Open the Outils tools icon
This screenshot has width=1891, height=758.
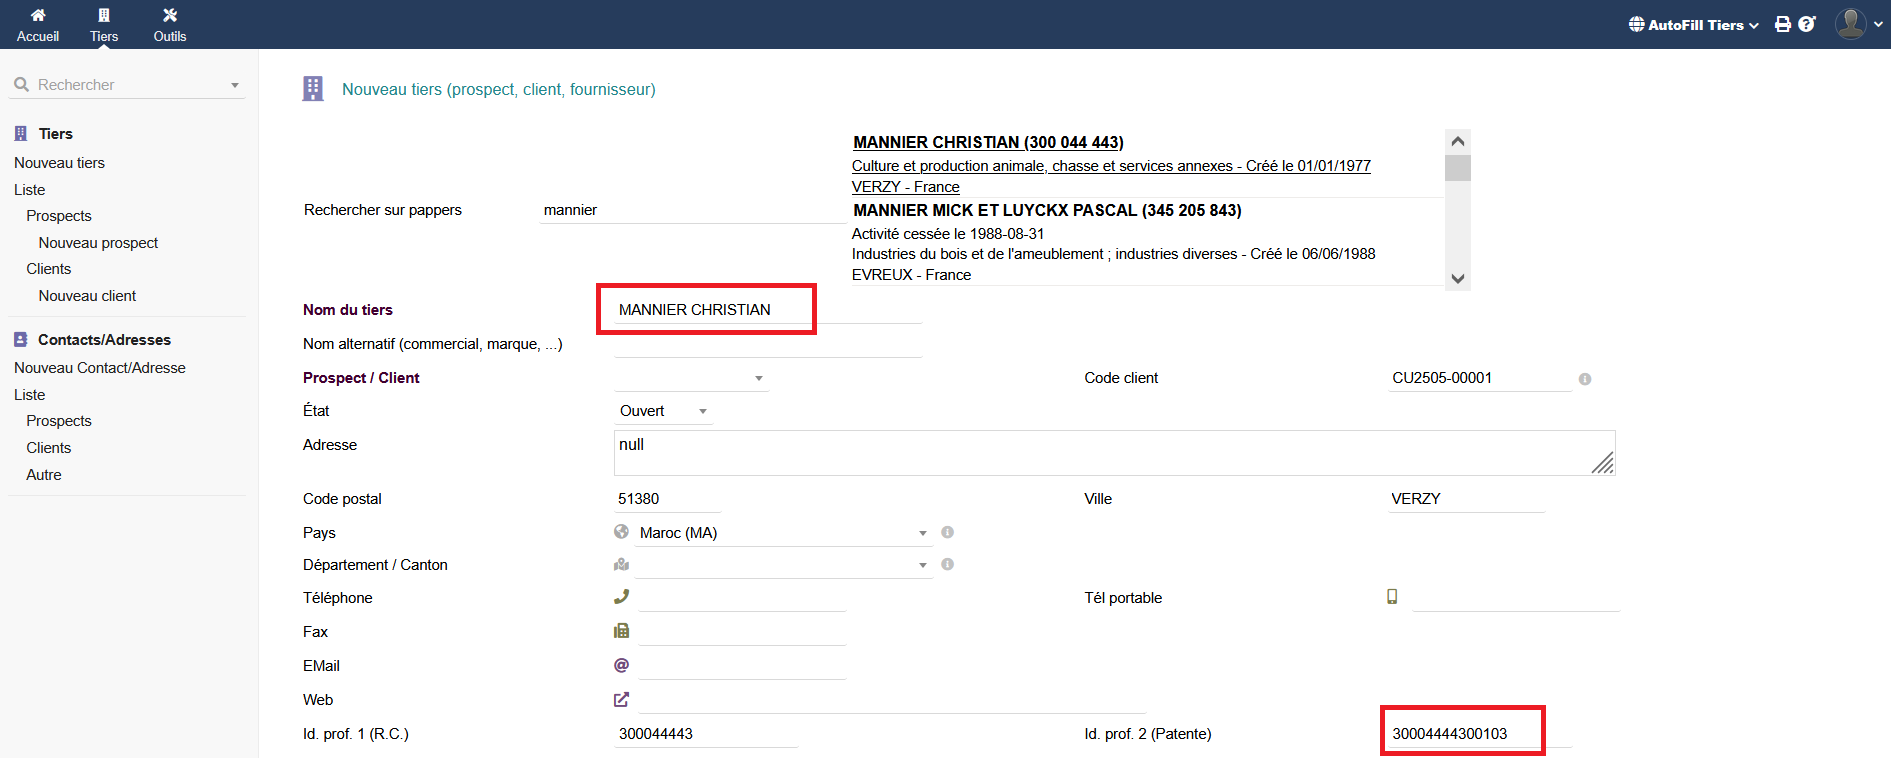pos(170,16)
